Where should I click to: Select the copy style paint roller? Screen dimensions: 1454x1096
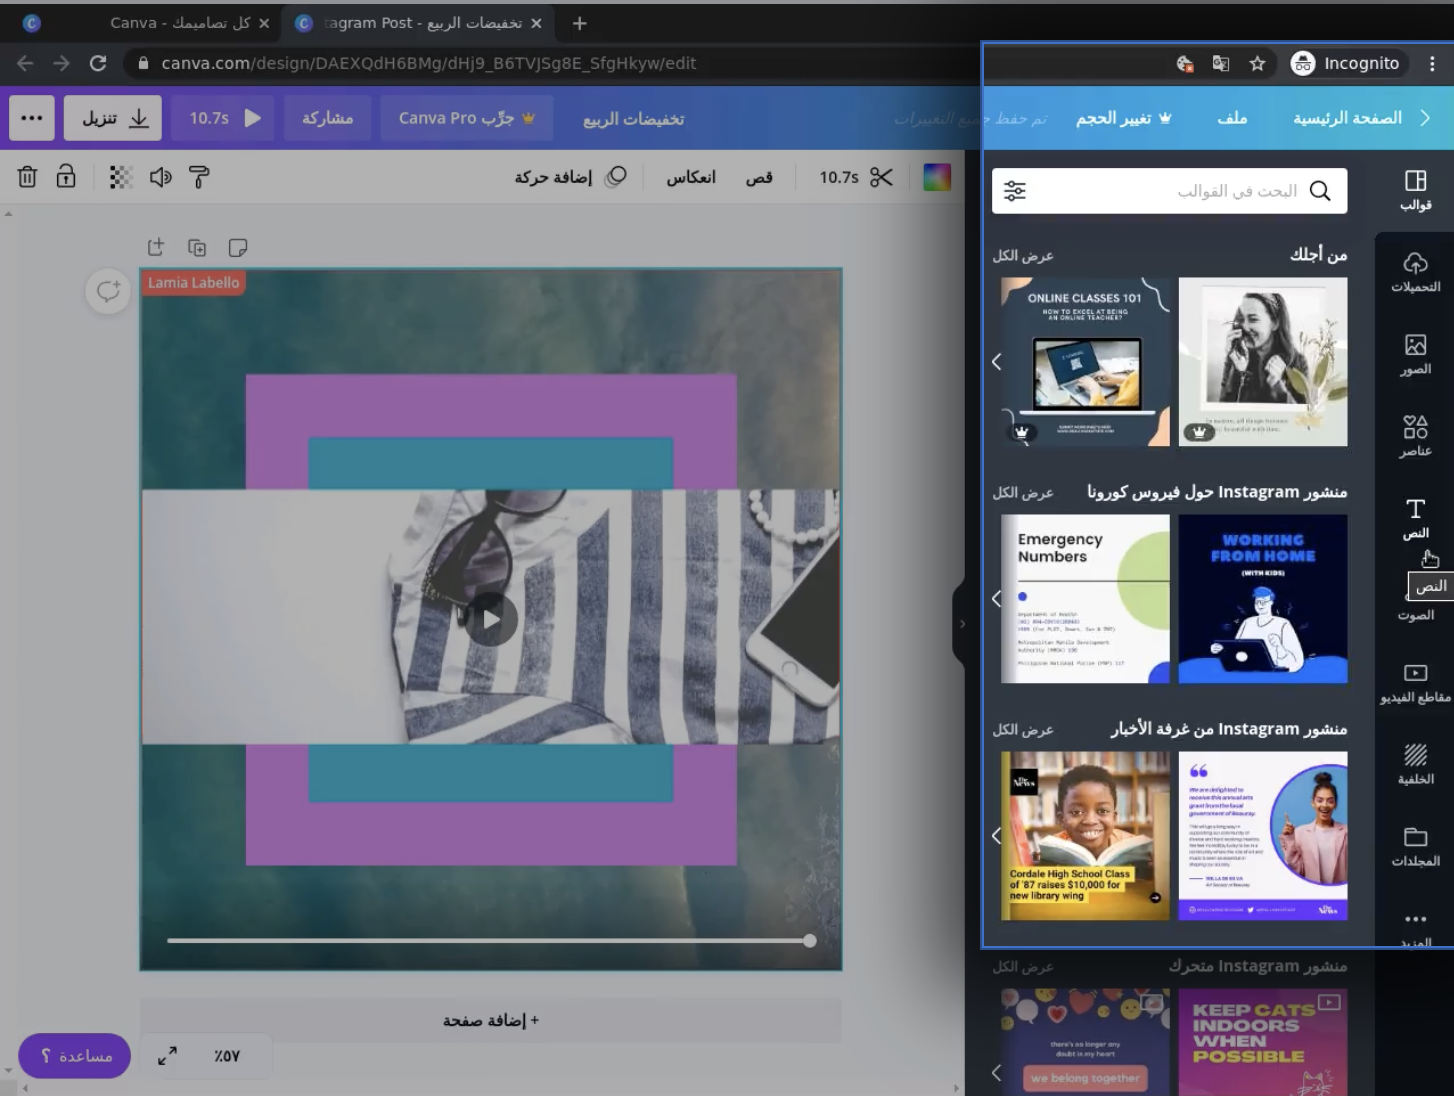pyautogui.click(x=199, y=177)
